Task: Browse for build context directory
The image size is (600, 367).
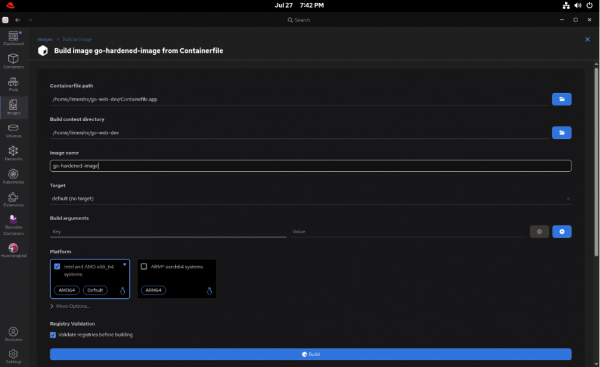Action: (561, 132)
